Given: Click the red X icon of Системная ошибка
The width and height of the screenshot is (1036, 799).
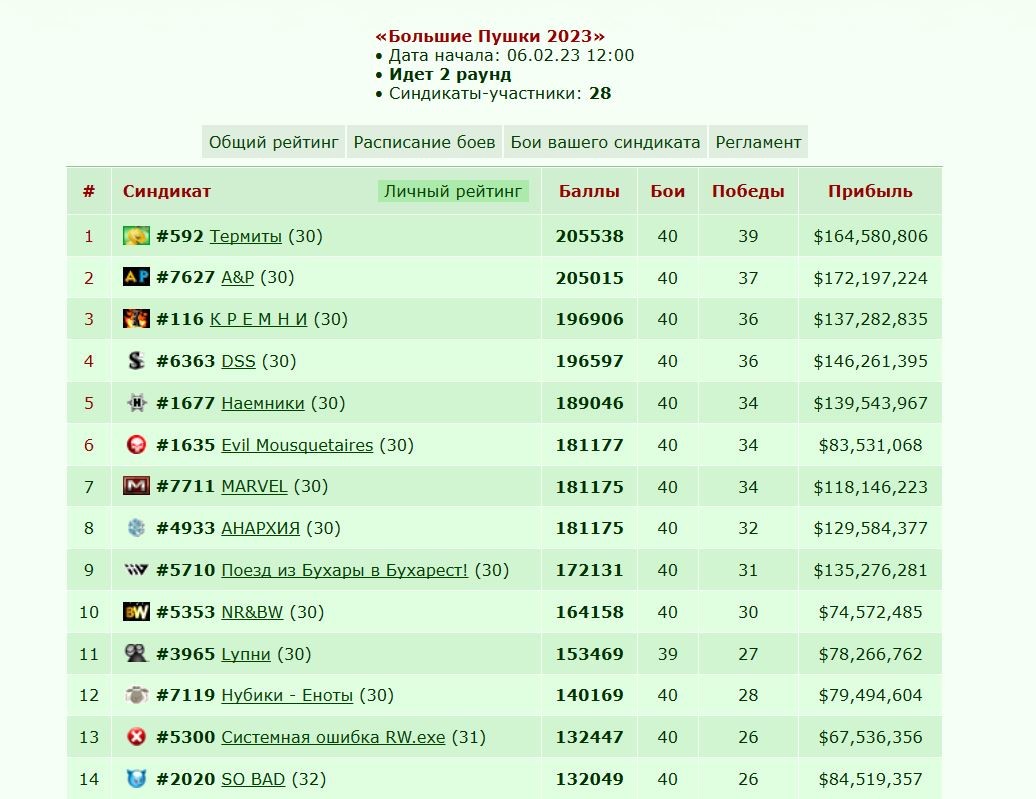Looking at the screenshot, I should (136, 736).
